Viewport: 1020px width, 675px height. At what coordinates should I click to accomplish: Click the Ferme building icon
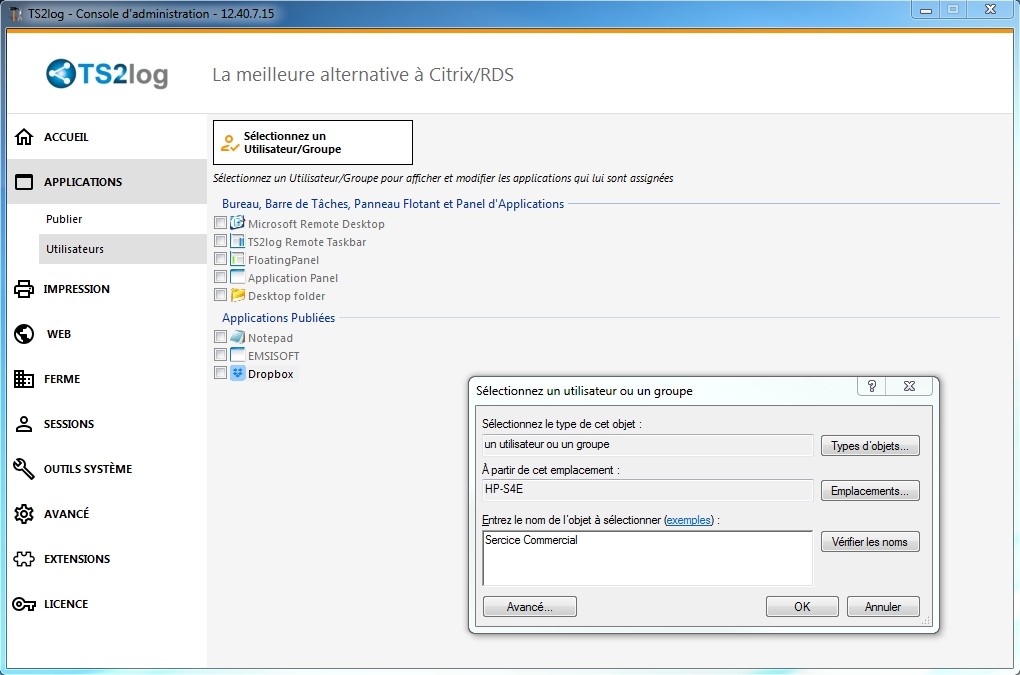pyautogui.click(x=24, y=378)
